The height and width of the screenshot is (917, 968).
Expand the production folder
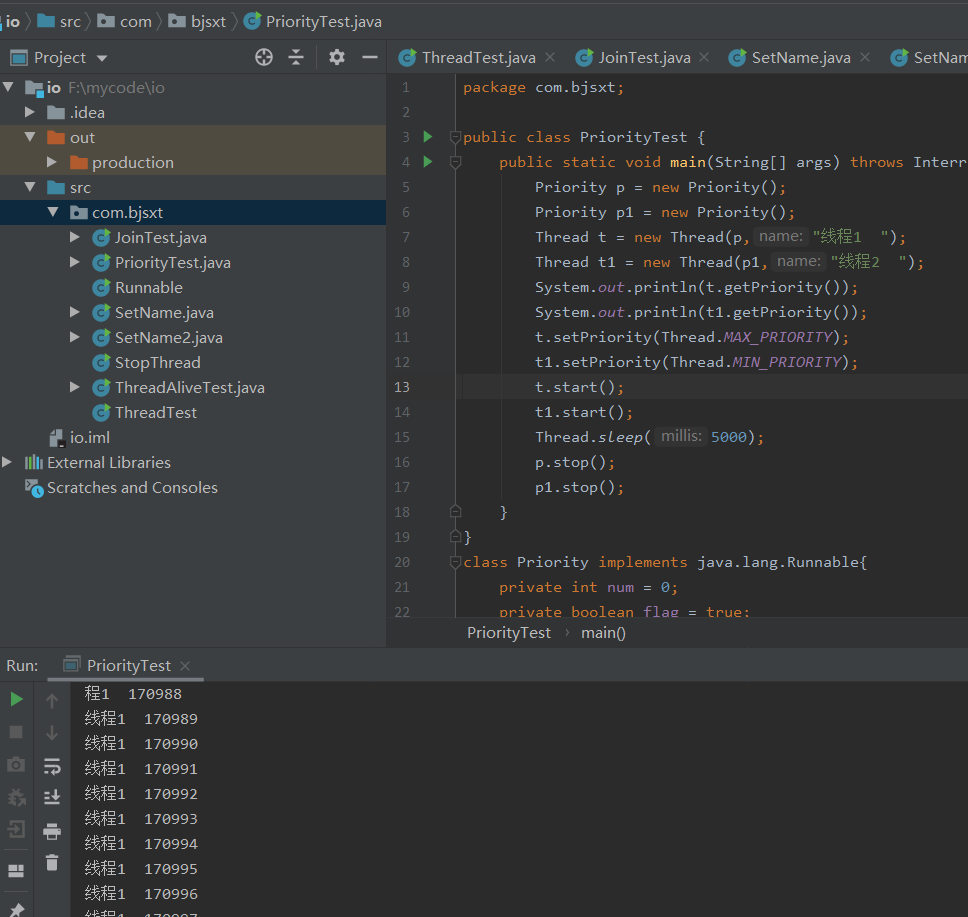coord(52,162)
